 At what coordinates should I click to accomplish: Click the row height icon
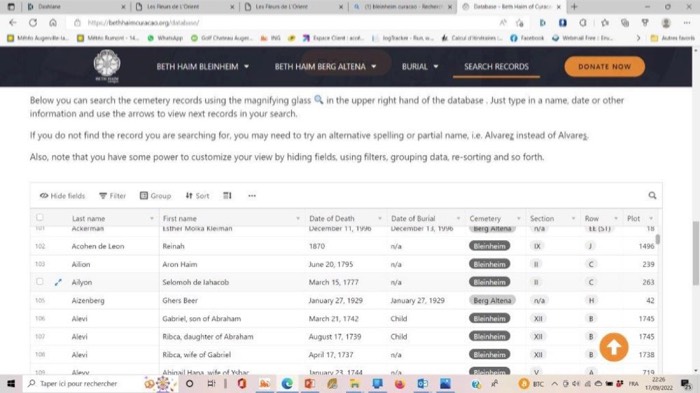(x=227, y=196)
